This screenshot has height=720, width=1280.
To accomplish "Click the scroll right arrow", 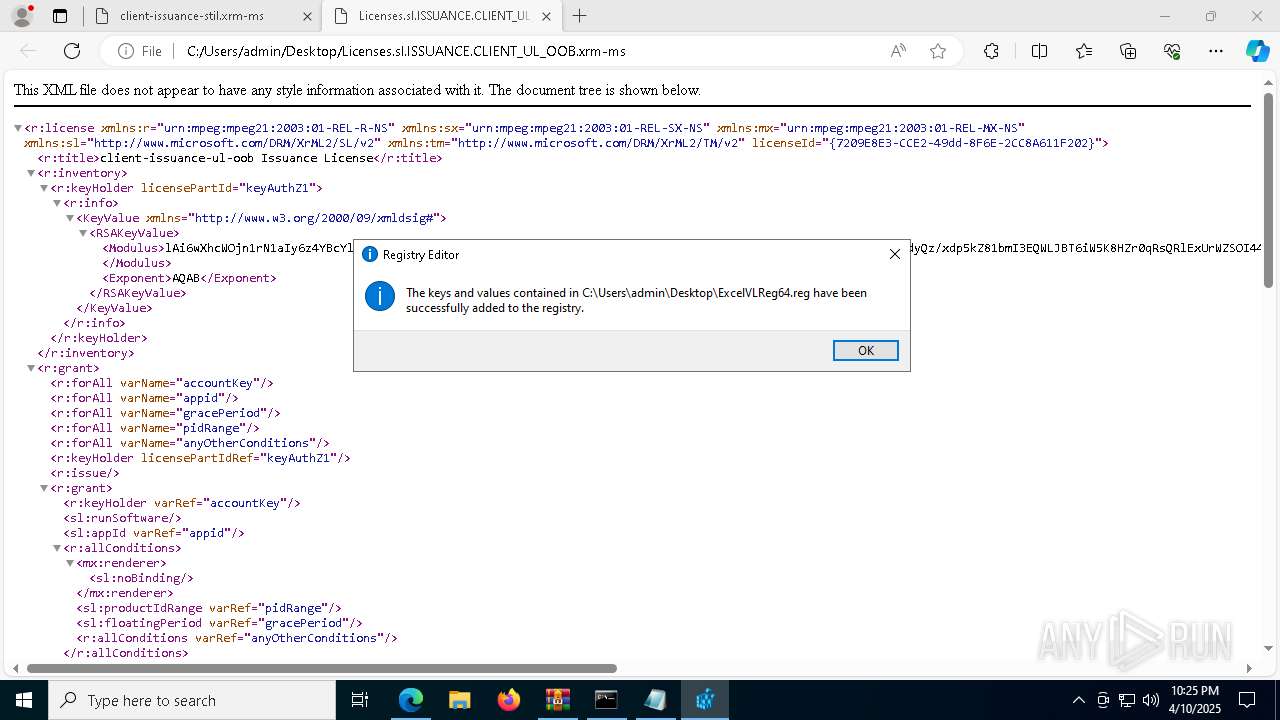I will 1249,668.
